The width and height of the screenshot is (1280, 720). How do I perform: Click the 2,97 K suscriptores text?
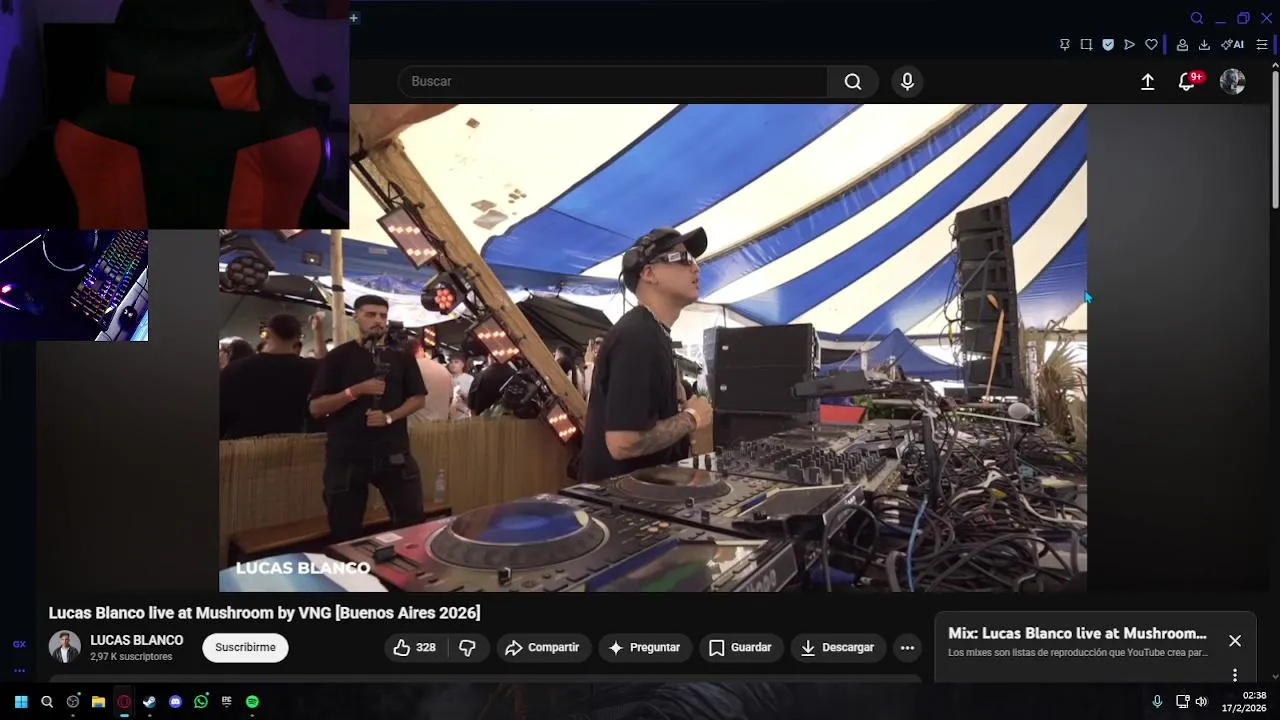[131, 657]
